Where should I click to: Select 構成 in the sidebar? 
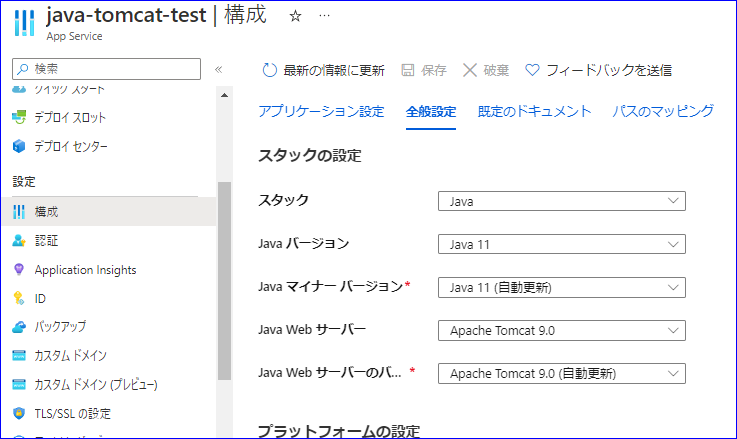109,212
